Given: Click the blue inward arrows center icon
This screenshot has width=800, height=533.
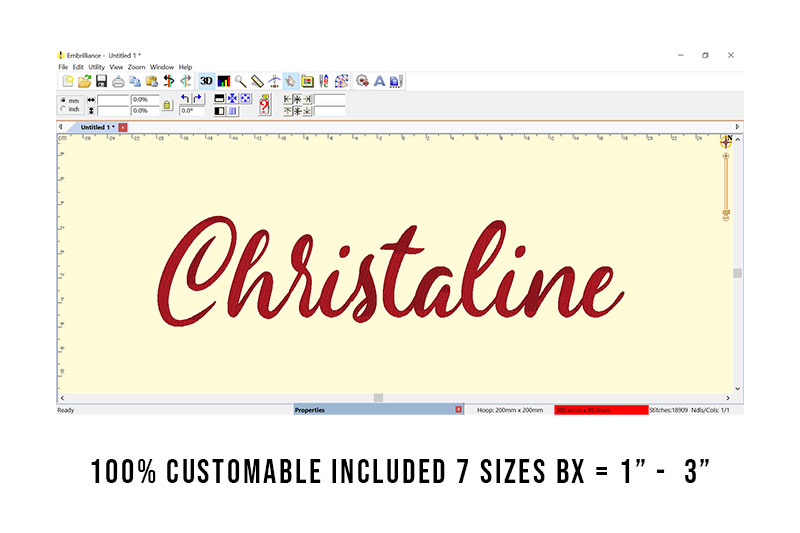Looking at the screenshot, I should (x=232, y=98).
